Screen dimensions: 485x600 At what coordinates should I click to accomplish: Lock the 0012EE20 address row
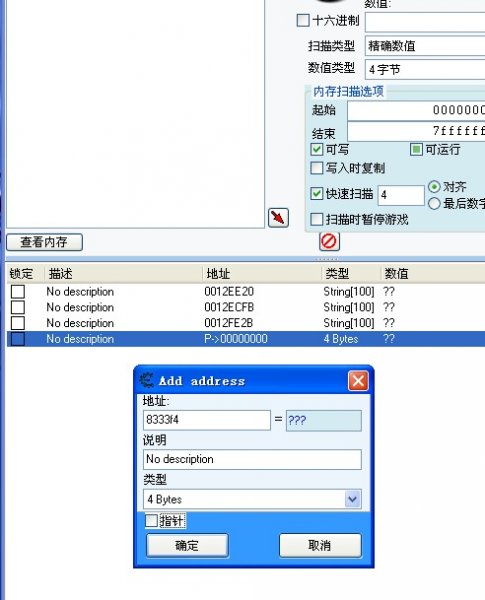coord(18,292)
